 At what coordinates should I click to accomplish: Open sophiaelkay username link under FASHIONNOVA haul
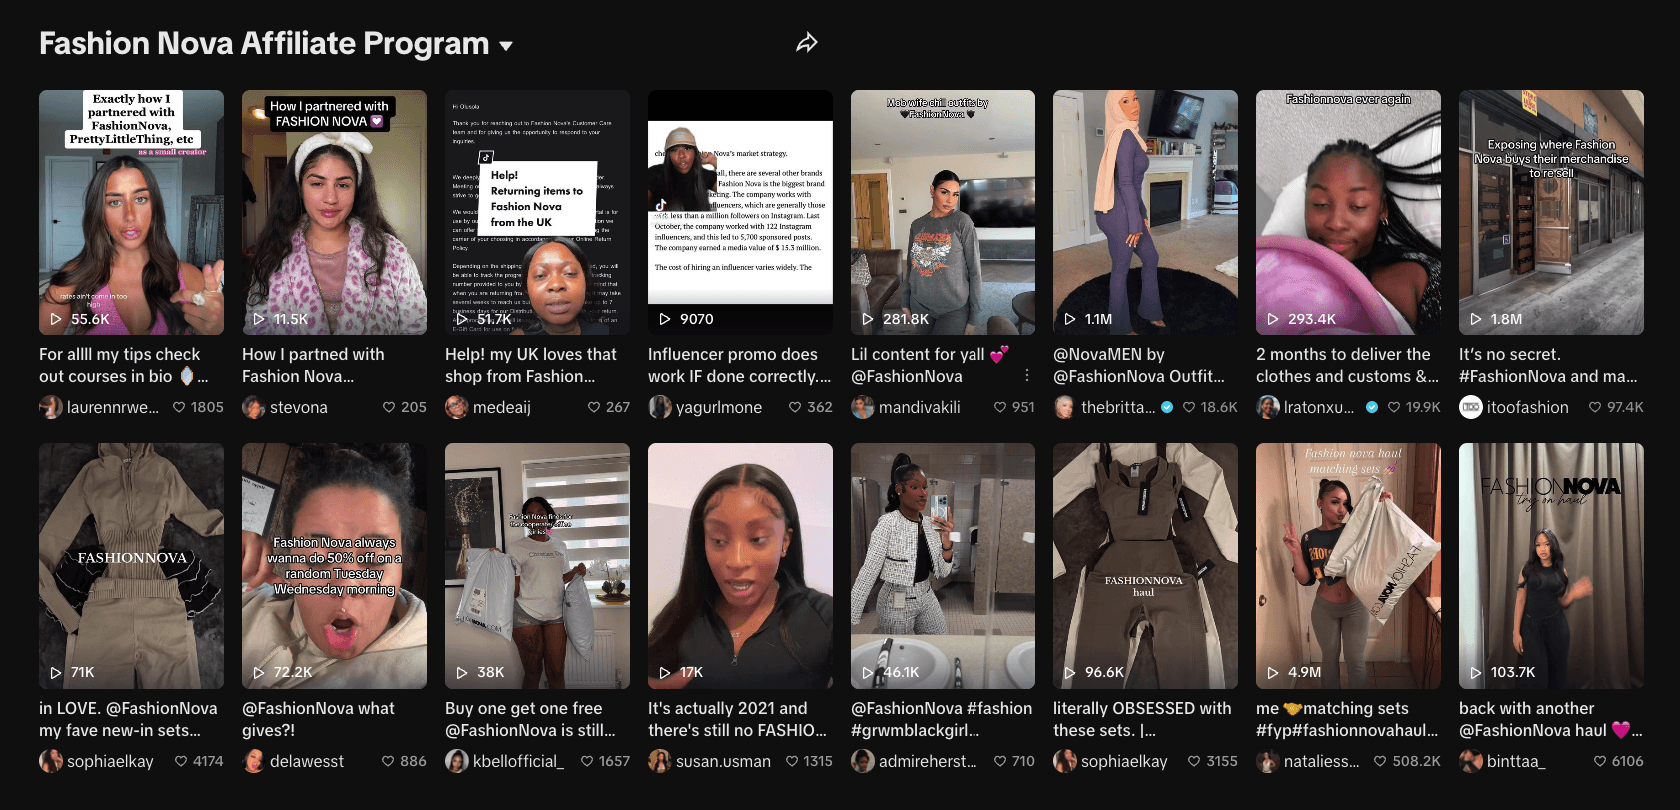(x=1123, y=761)
